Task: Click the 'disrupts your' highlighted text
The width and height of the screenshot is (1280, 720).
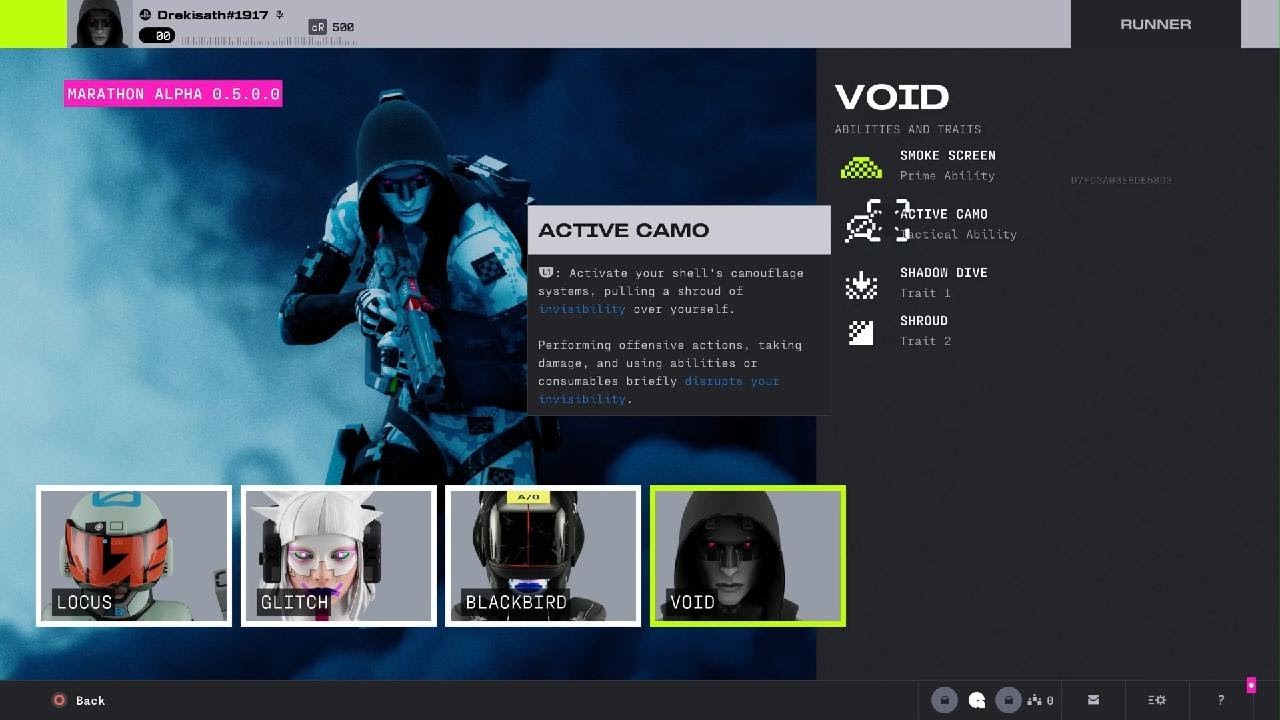Action: (732, 381)
